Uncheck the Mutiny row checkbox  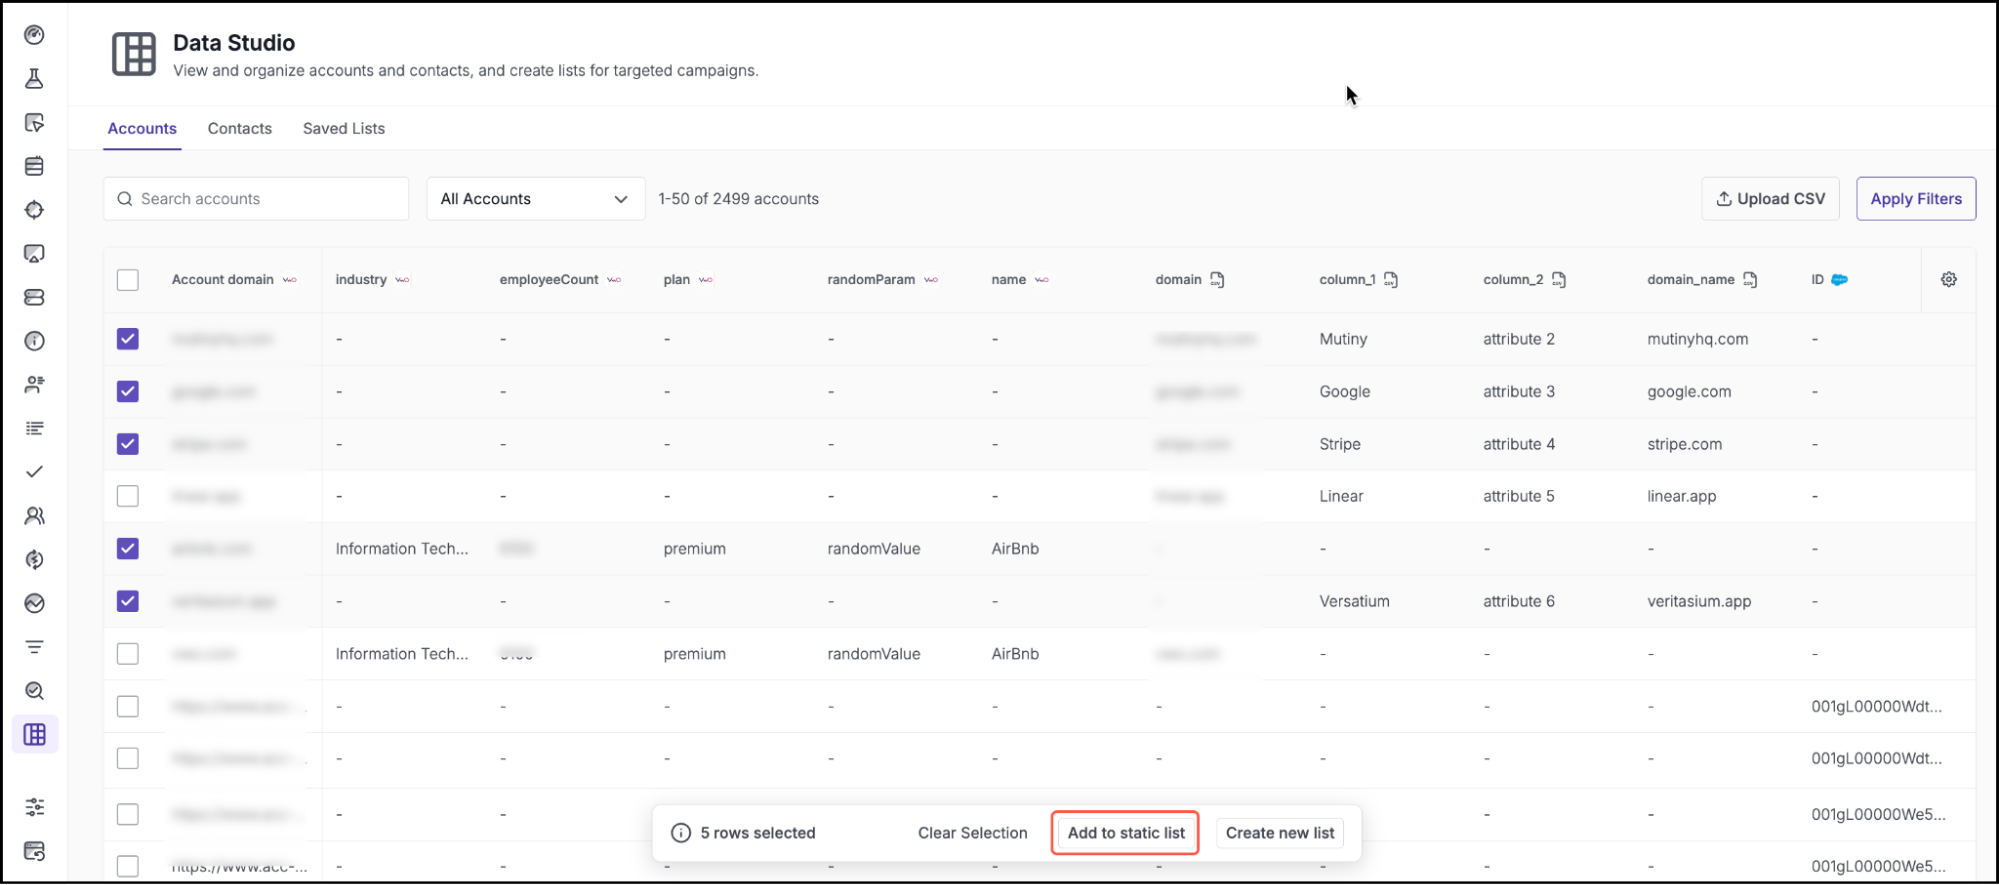[128, 339]
